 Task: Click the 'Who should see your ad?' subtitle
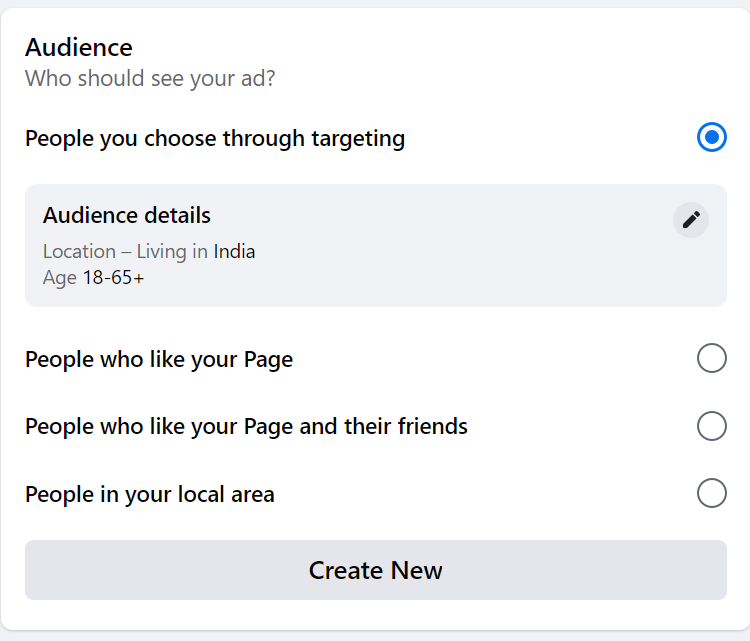point(150,78)
